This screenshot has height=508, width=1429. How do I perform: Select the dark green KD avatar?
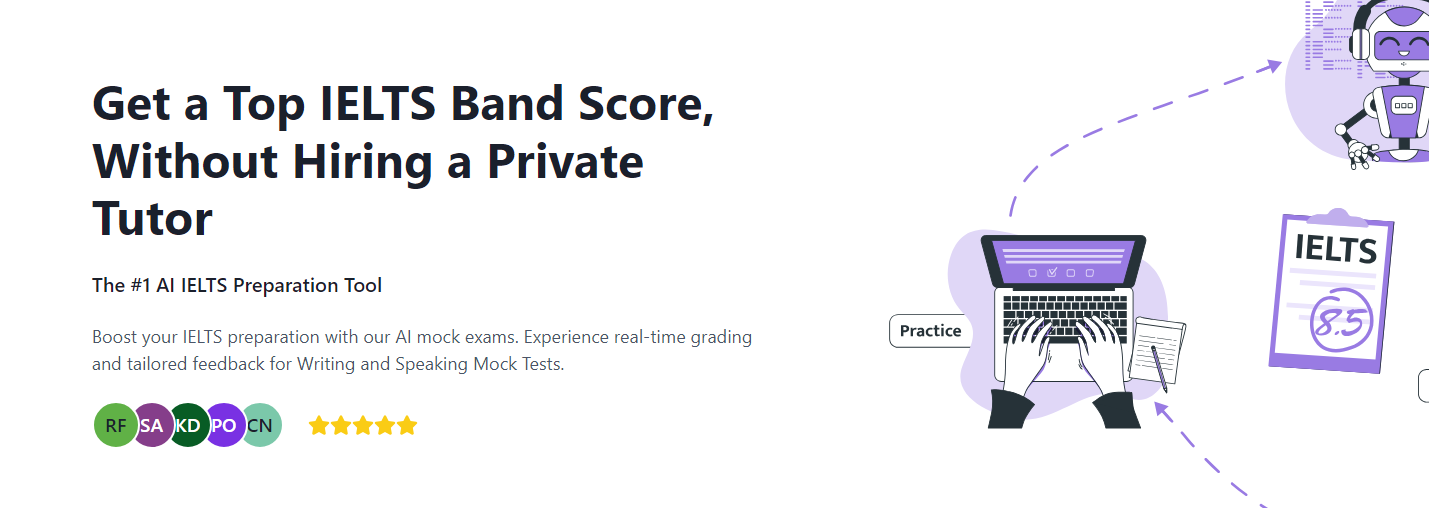pyautogui.click(x=188, y=425)
